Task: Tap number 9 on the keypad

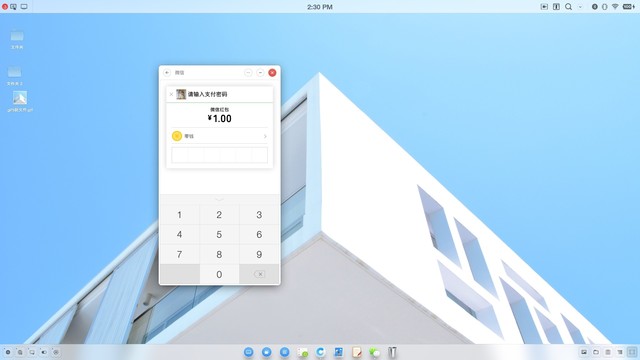Action: click(259, 254)
